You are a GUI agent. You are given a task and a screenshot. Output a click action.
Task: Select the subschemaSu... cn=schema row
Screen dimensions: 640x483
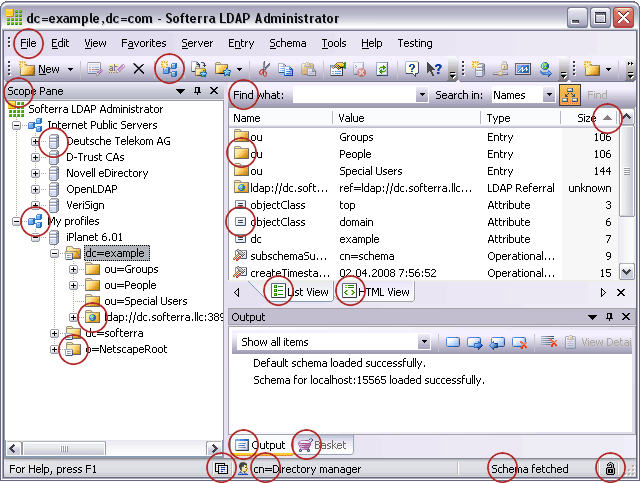[424, 256]
